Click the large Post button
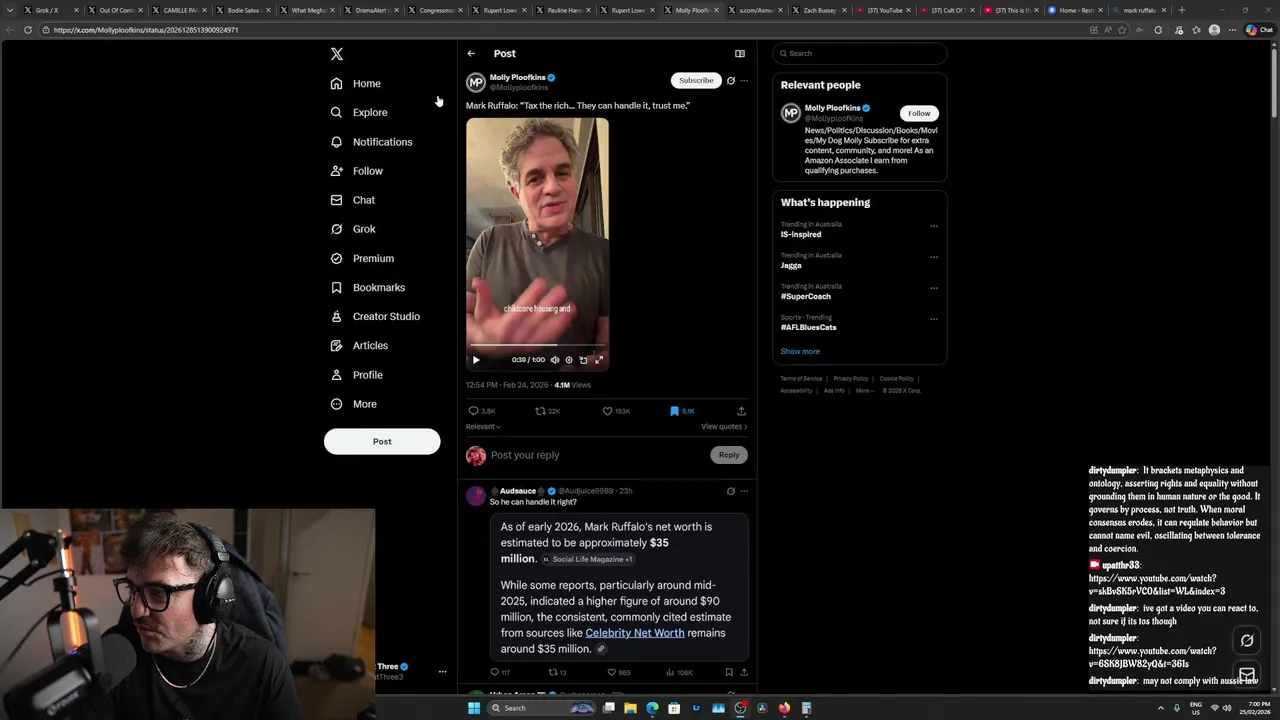The image size is (1280, 720). point(382,441)
